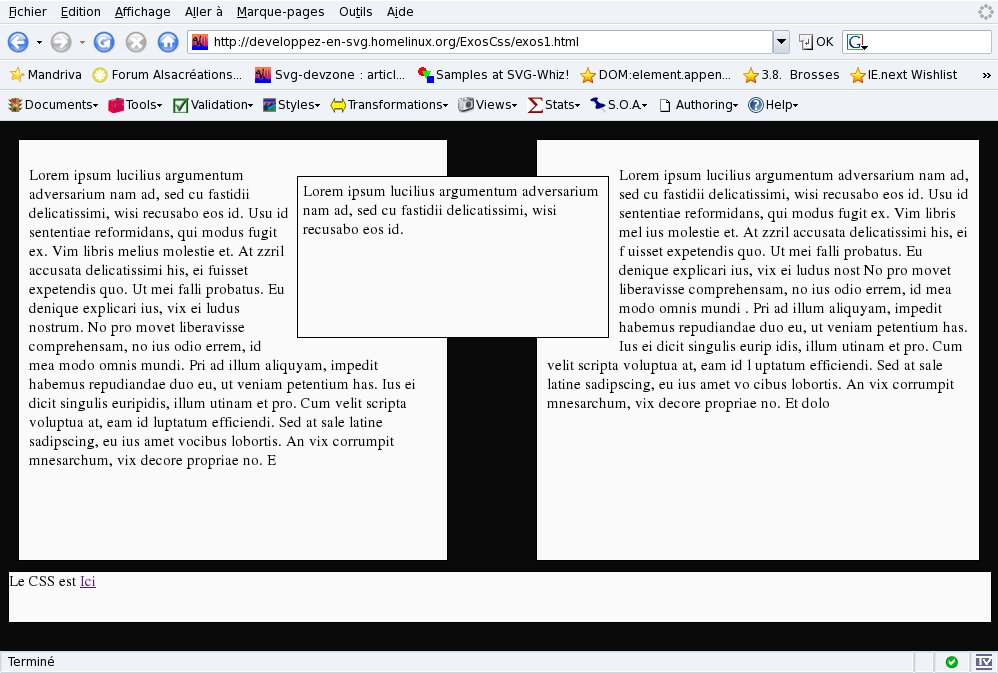Screen dimensions: 998x673
Task: Click the Back navigation arrow
Action: [x=18, y=42]
